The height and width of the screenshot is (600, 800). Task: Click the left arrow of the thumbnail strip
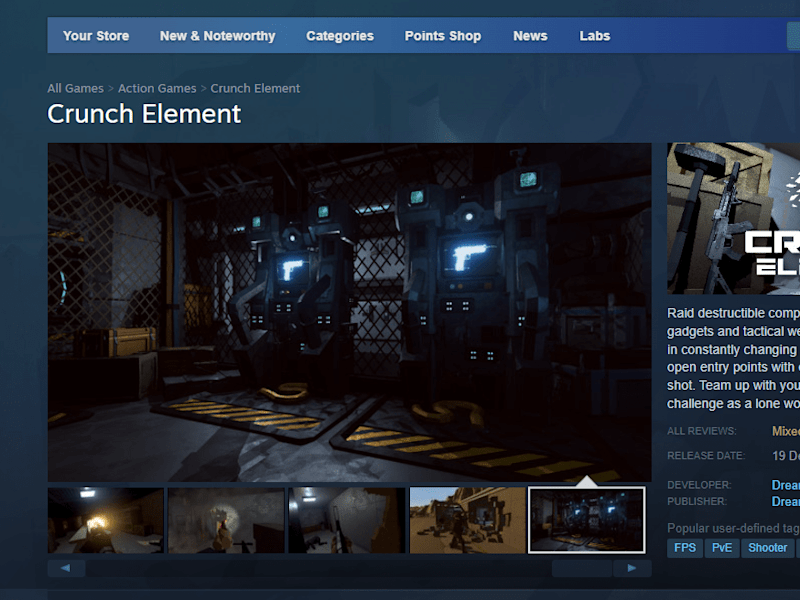tap(66, 568)
